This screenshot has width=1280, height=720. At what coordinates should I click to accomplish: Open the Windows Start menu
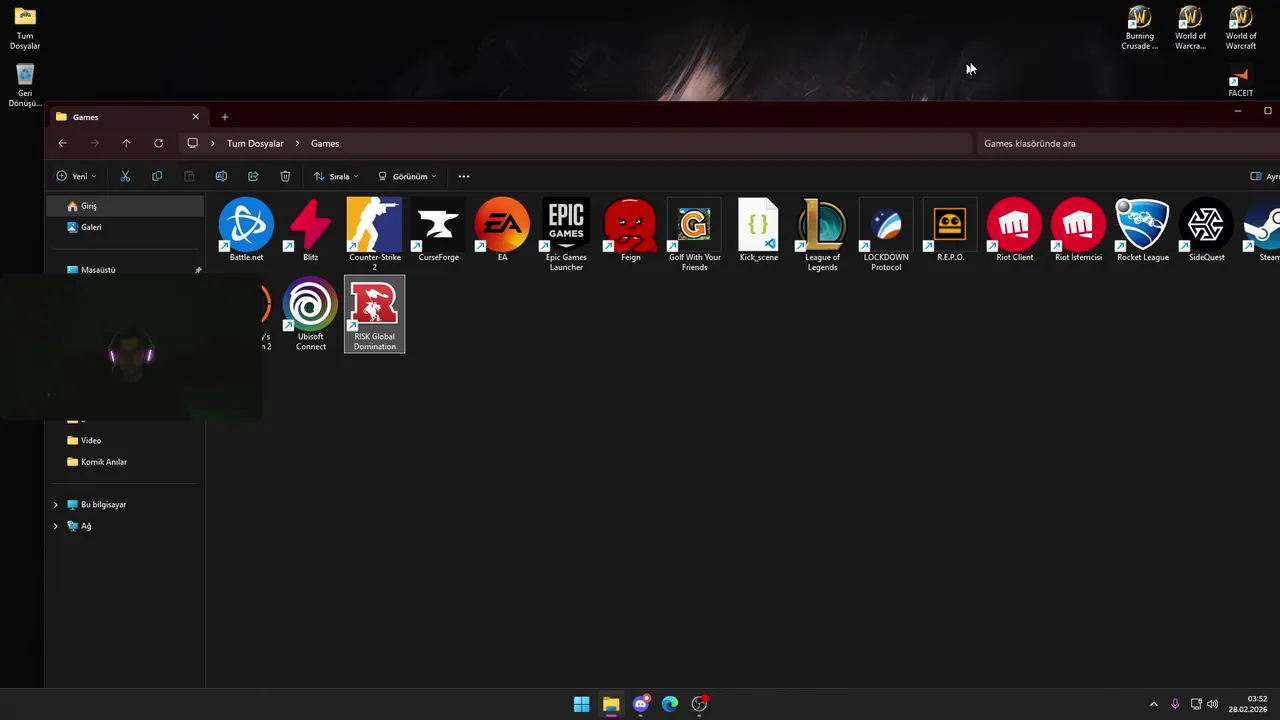tap(581, 704)
